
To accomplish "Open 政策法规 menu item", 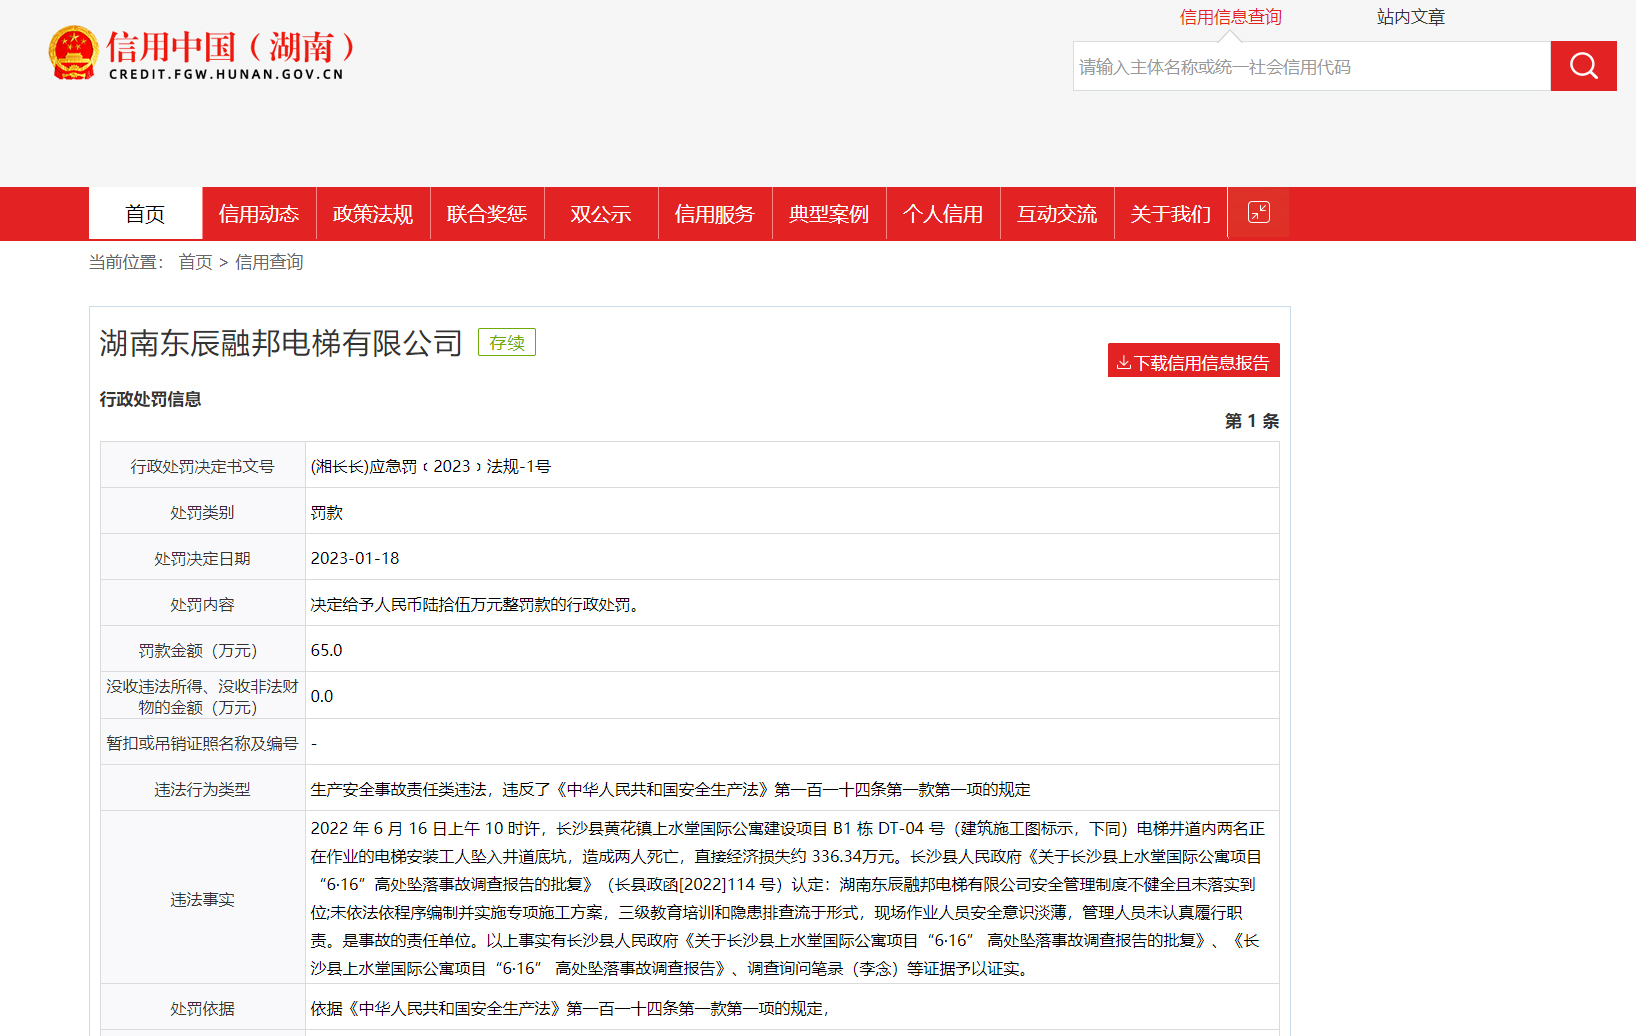I will coord(373,213).
